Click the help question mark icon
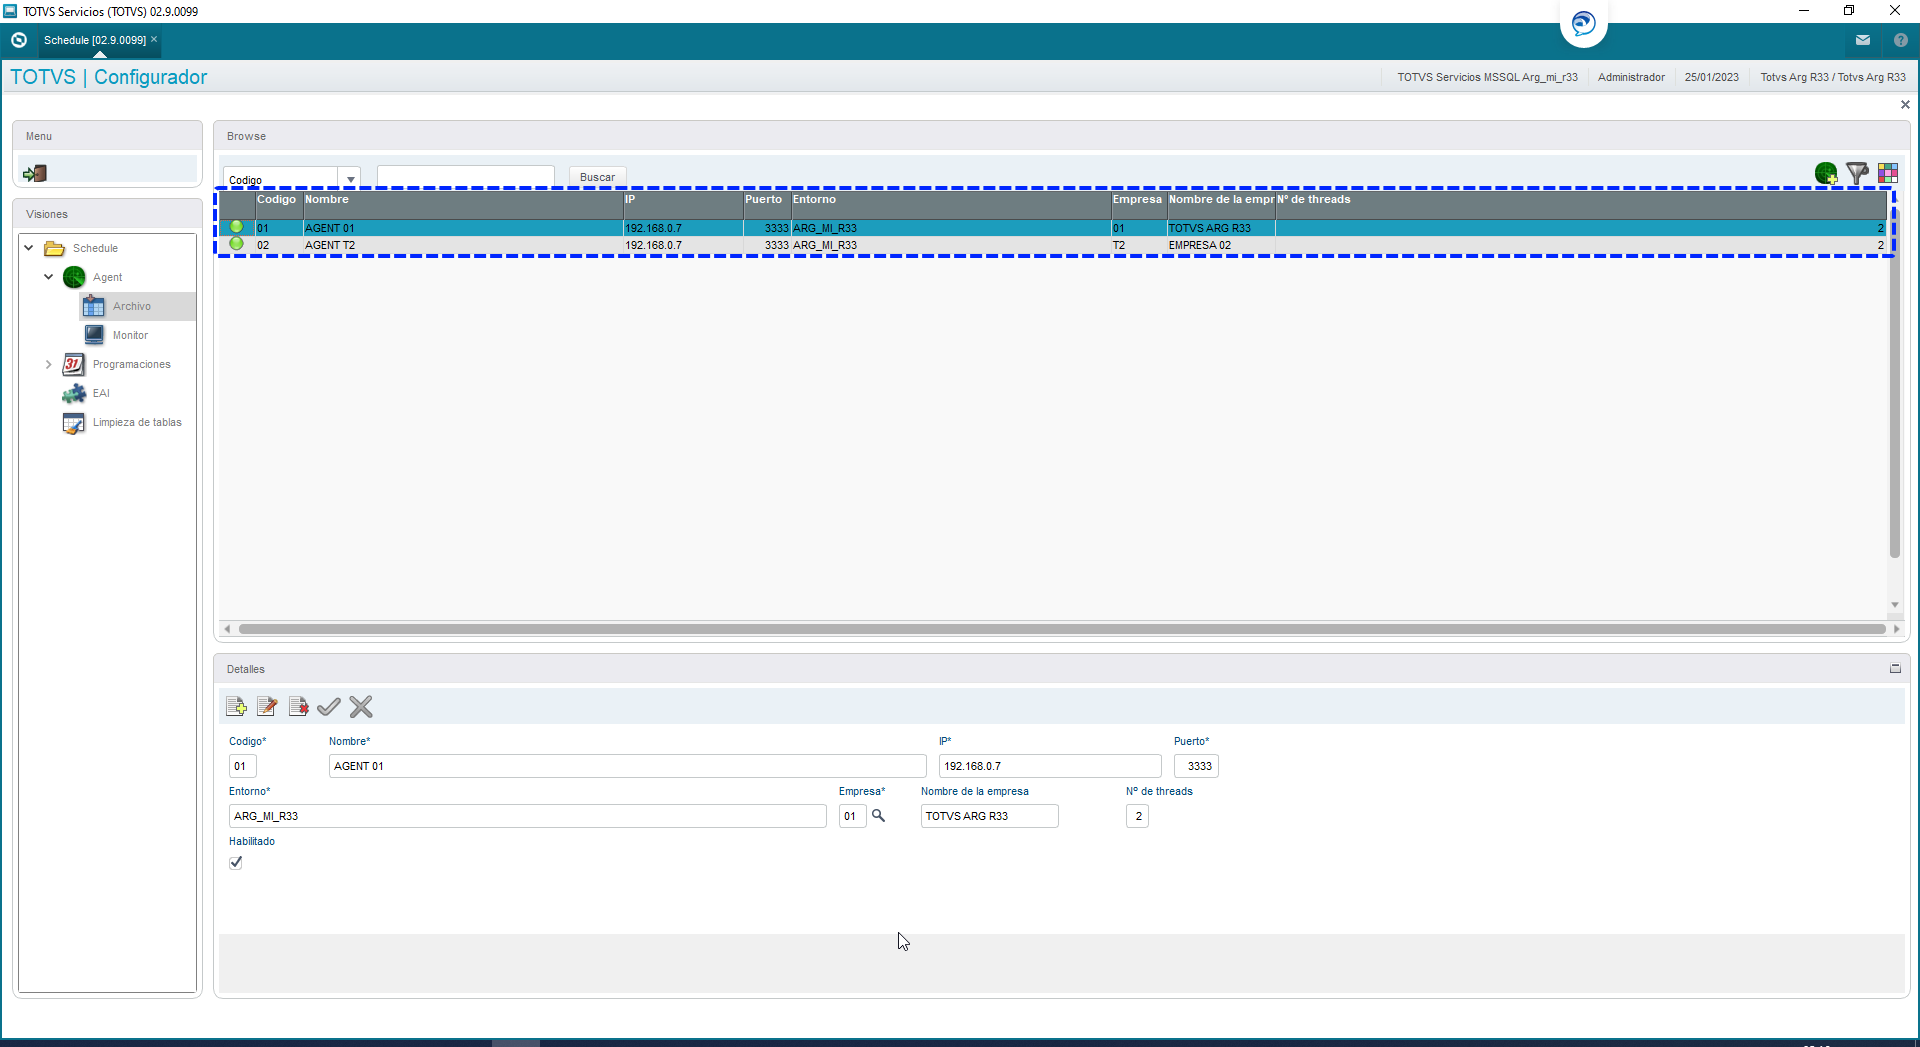The image size is (1920, 1047). [1901, 40]
